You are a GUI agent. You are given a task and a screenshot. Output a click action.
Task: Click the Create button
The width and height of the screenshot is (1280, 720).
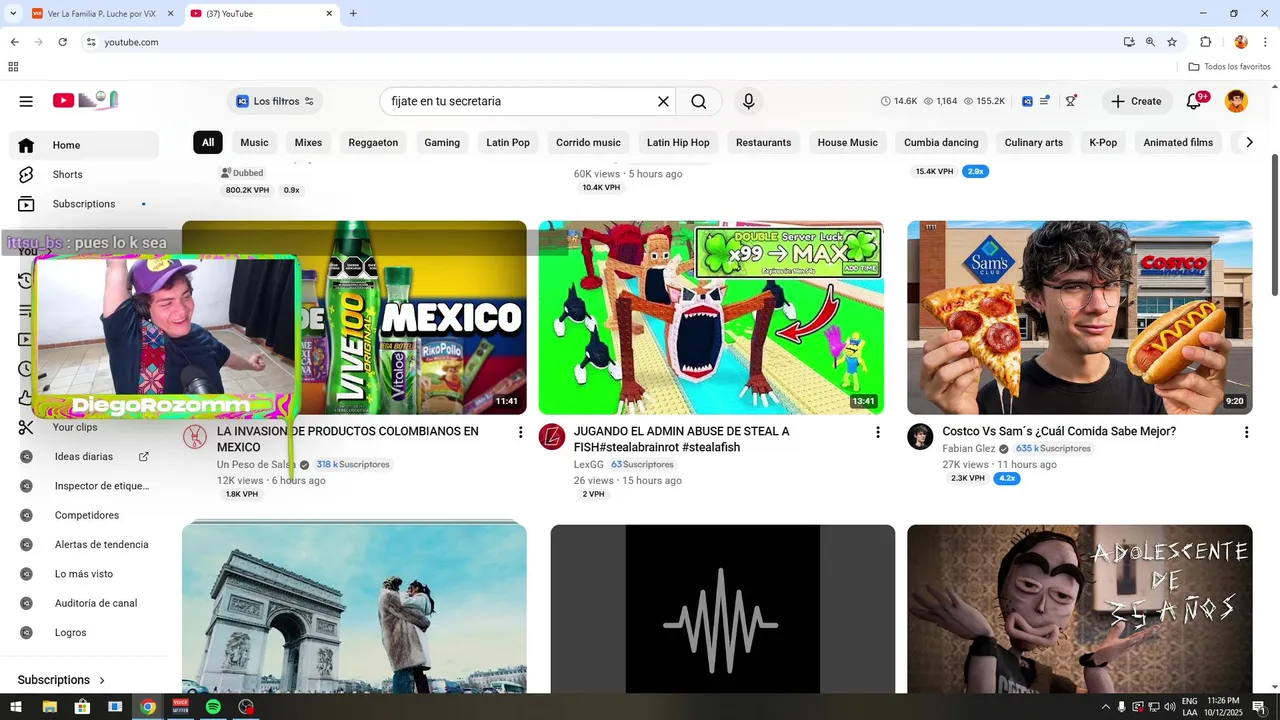tap(1136, 101)
